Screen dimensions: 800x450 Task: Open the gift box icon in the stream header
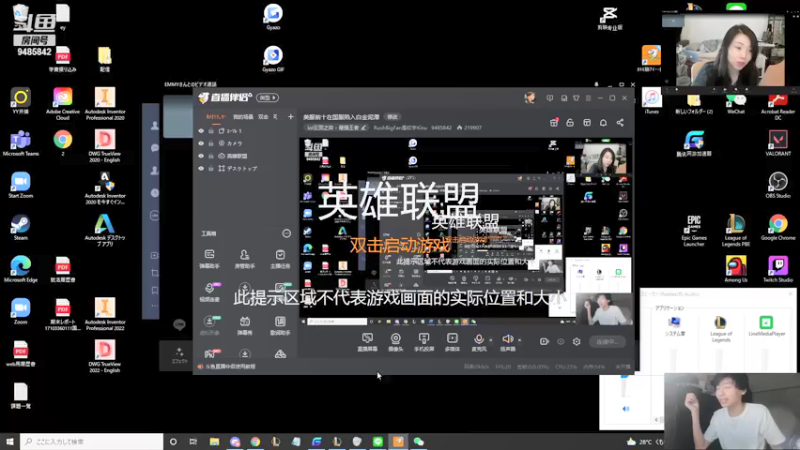click(554, 122)
